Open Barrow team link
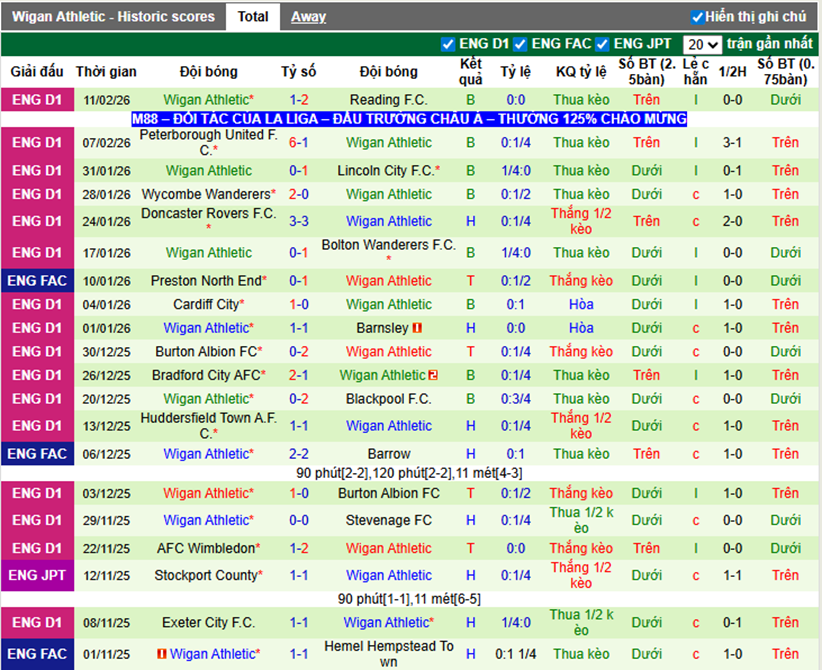Screen dimensions: 822x670 click(x=388, y=454)
